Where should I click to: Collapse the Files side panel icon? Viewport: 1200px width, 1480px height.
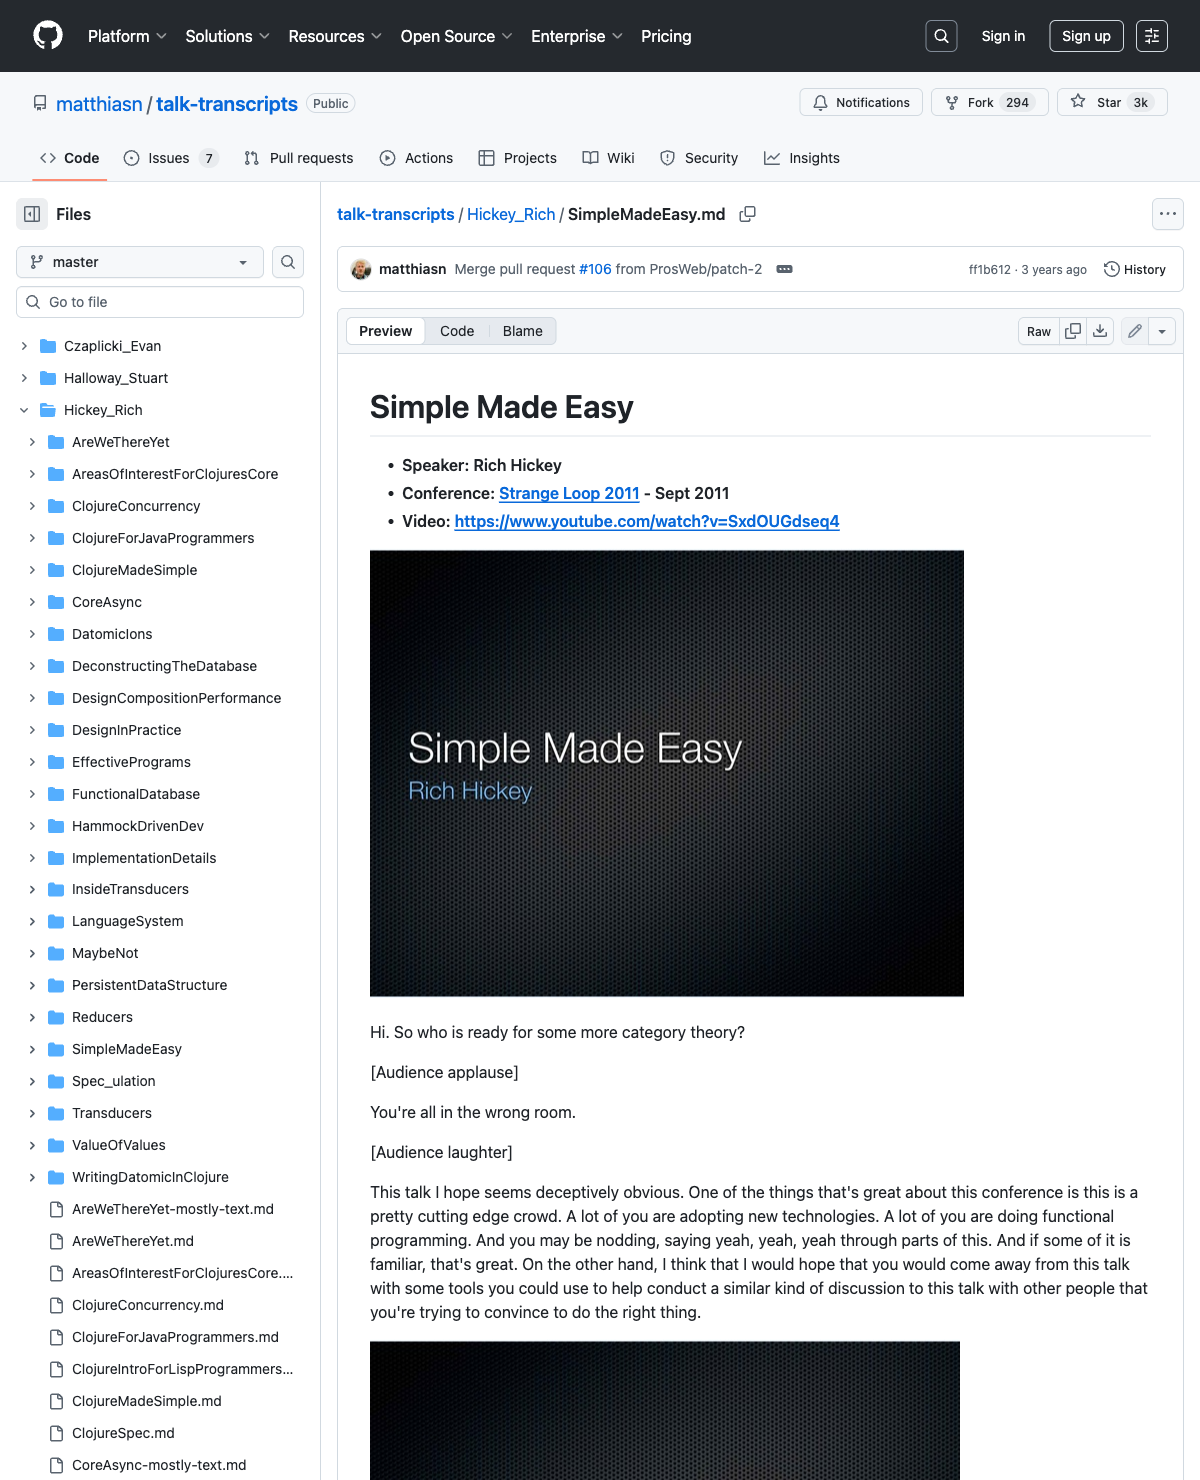click(32, 214)
